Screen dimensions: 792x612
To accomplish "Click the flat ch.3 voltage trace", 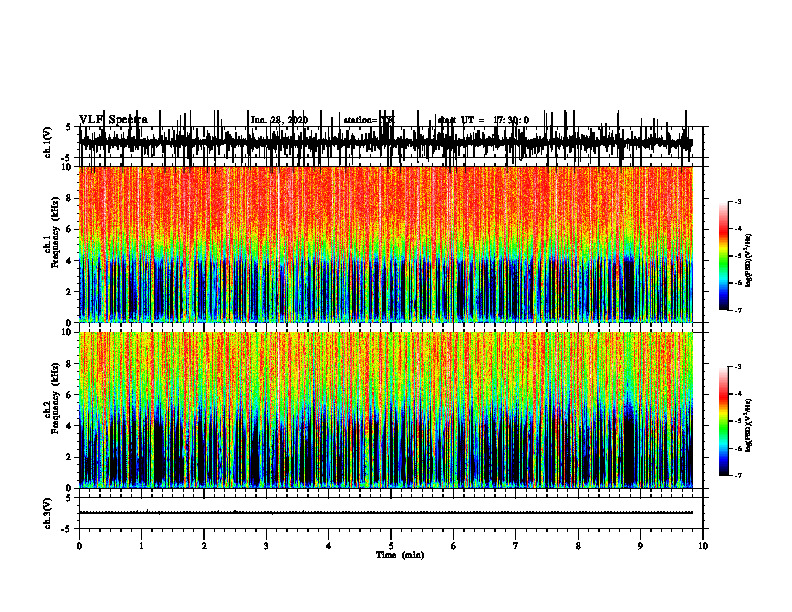I will pos(385,513).
